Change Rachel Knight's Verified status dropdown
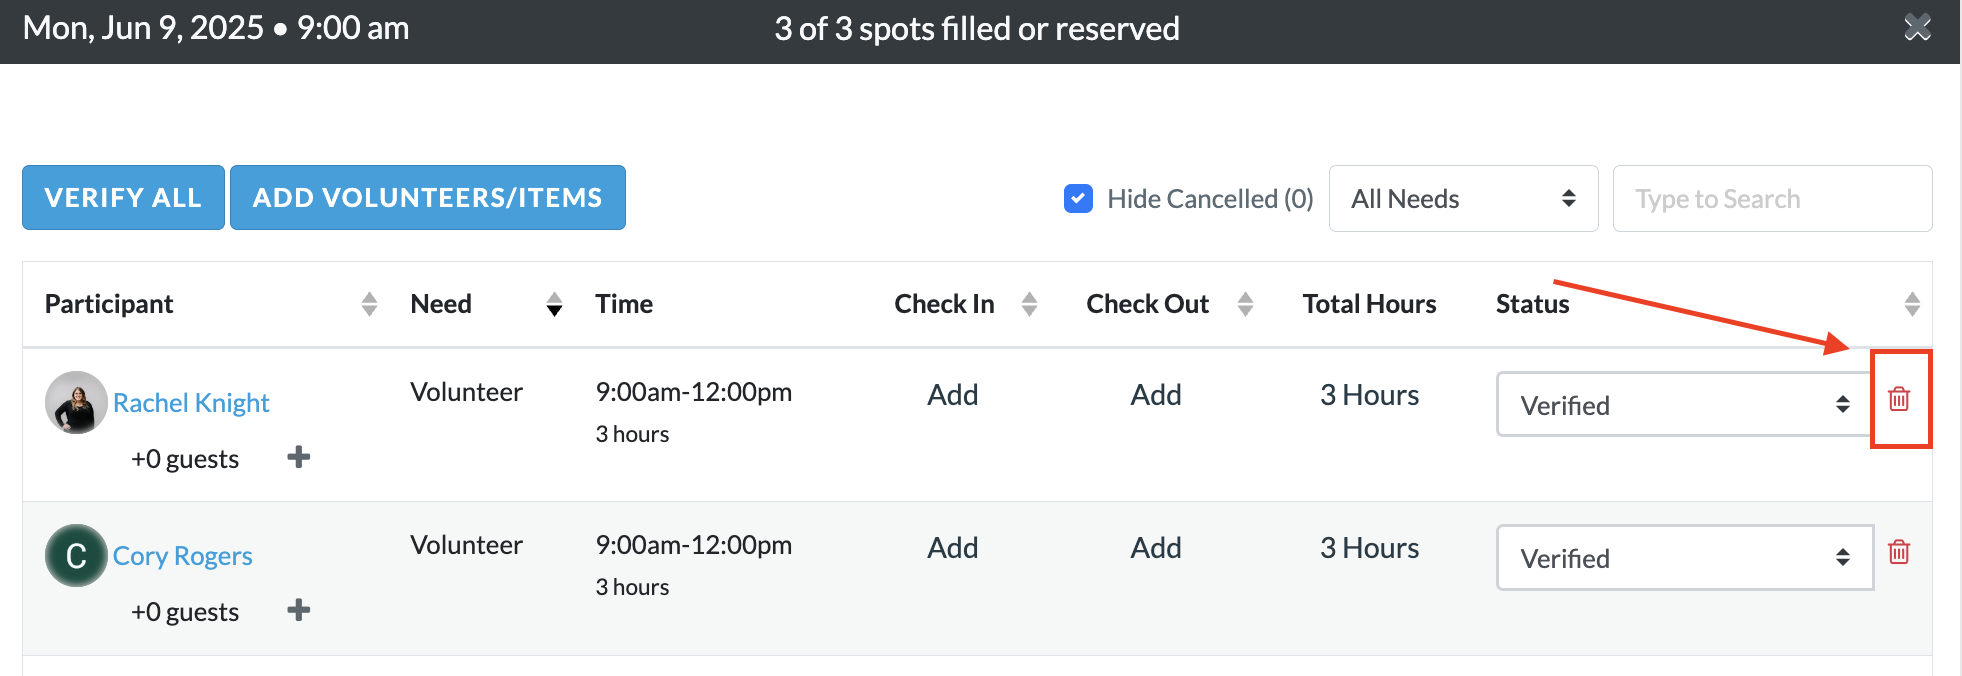This screenshot has width=1962, height=676. pos(1685,404)
